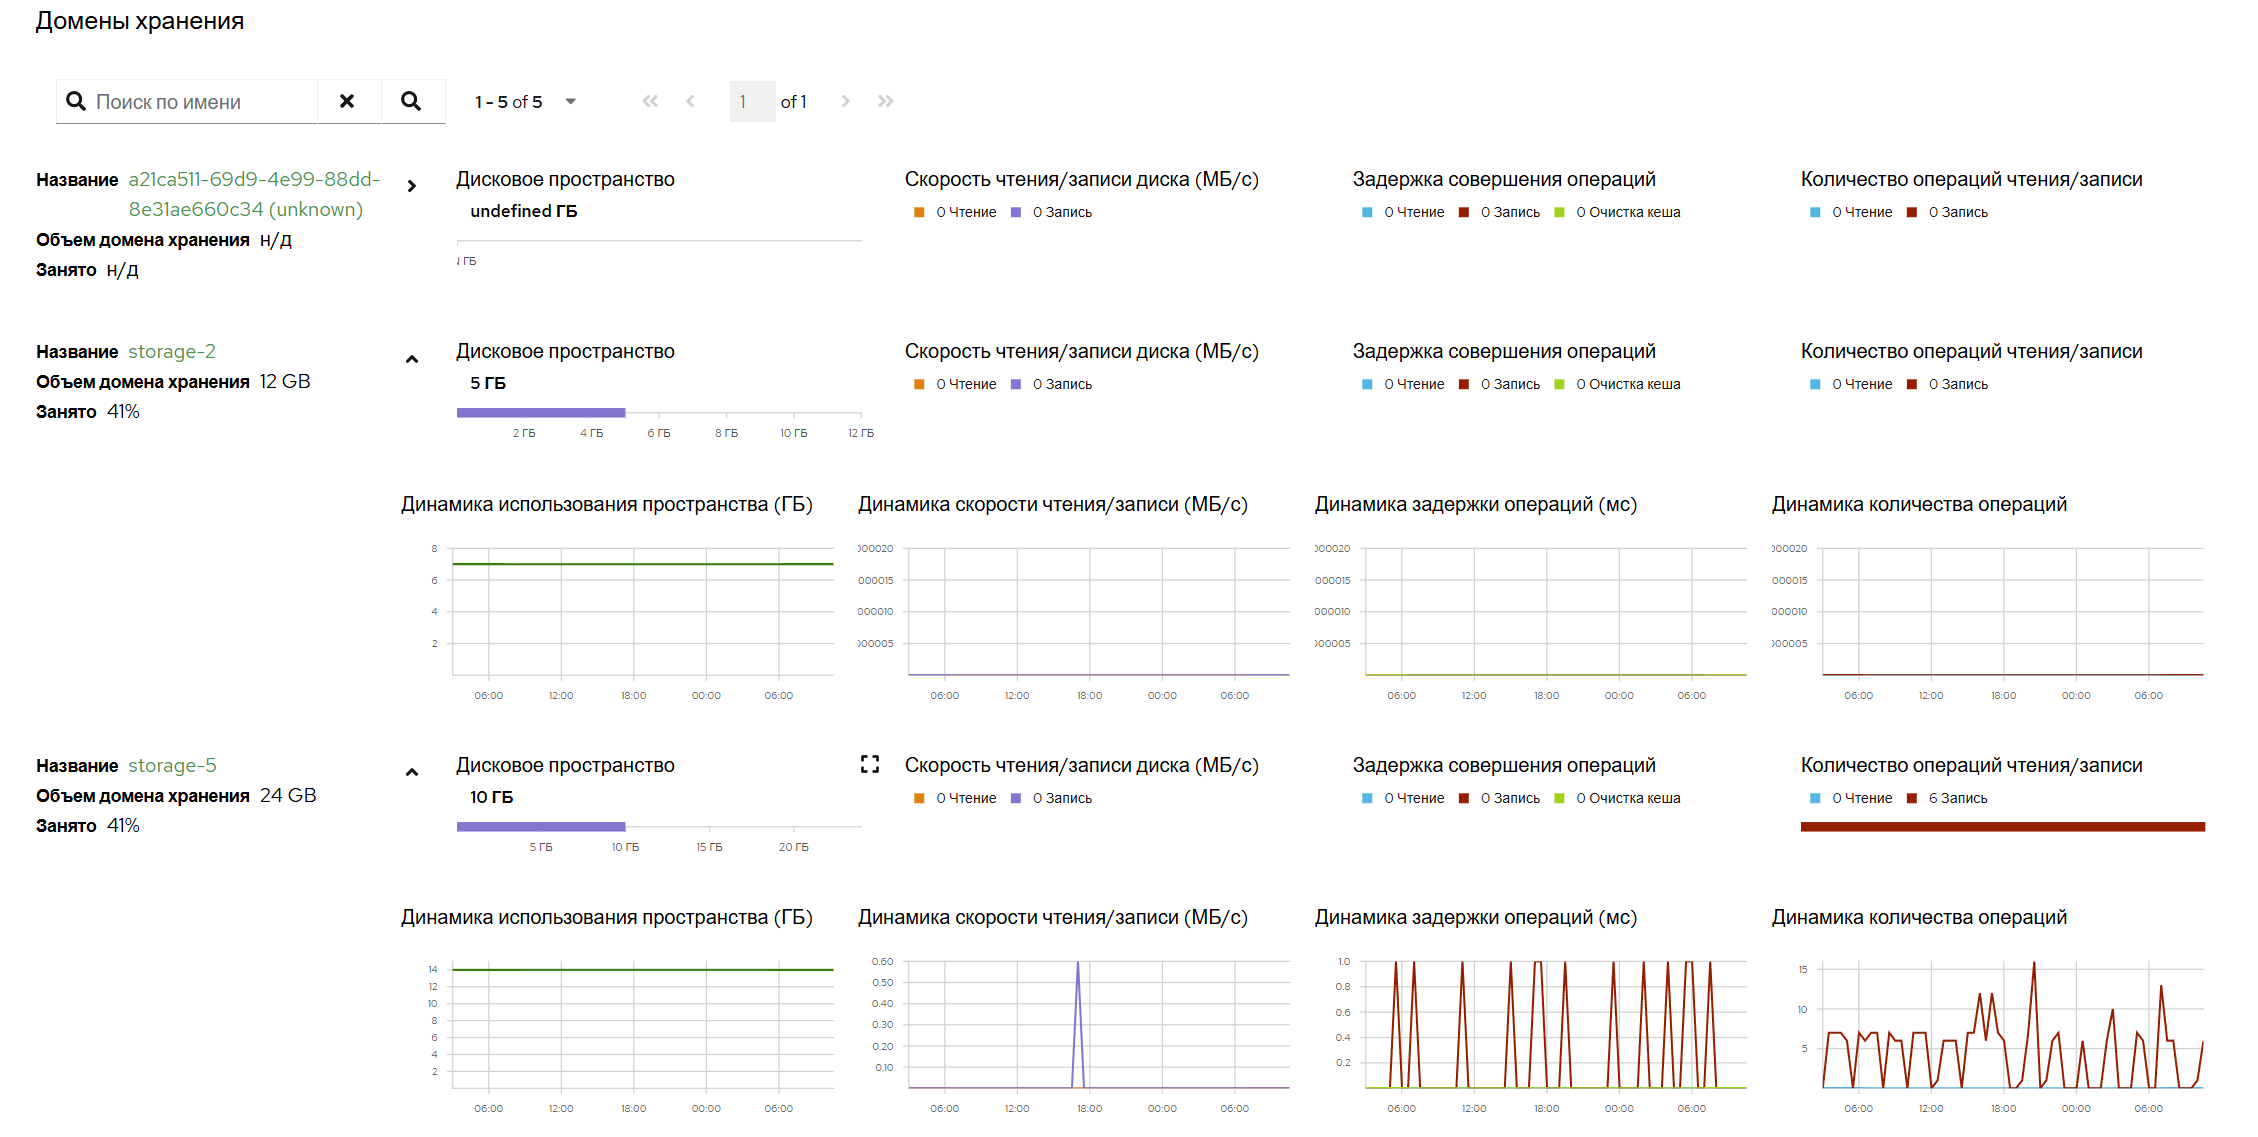
Task: Open the a21ca511 unknown domain link
Action: click(x=254, y=194)
